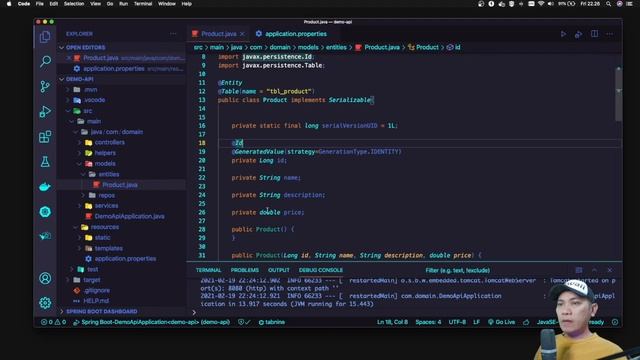
Task: Open the Accounts menu icon
Action: point(45,278)
